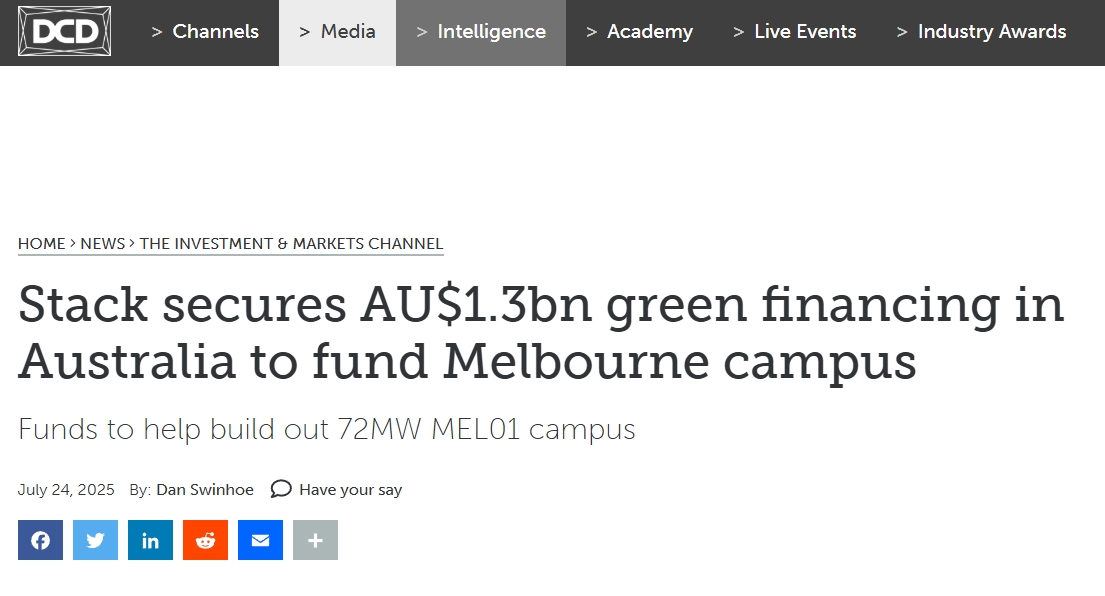Open the Industry Awards menu

coord(981,32)
